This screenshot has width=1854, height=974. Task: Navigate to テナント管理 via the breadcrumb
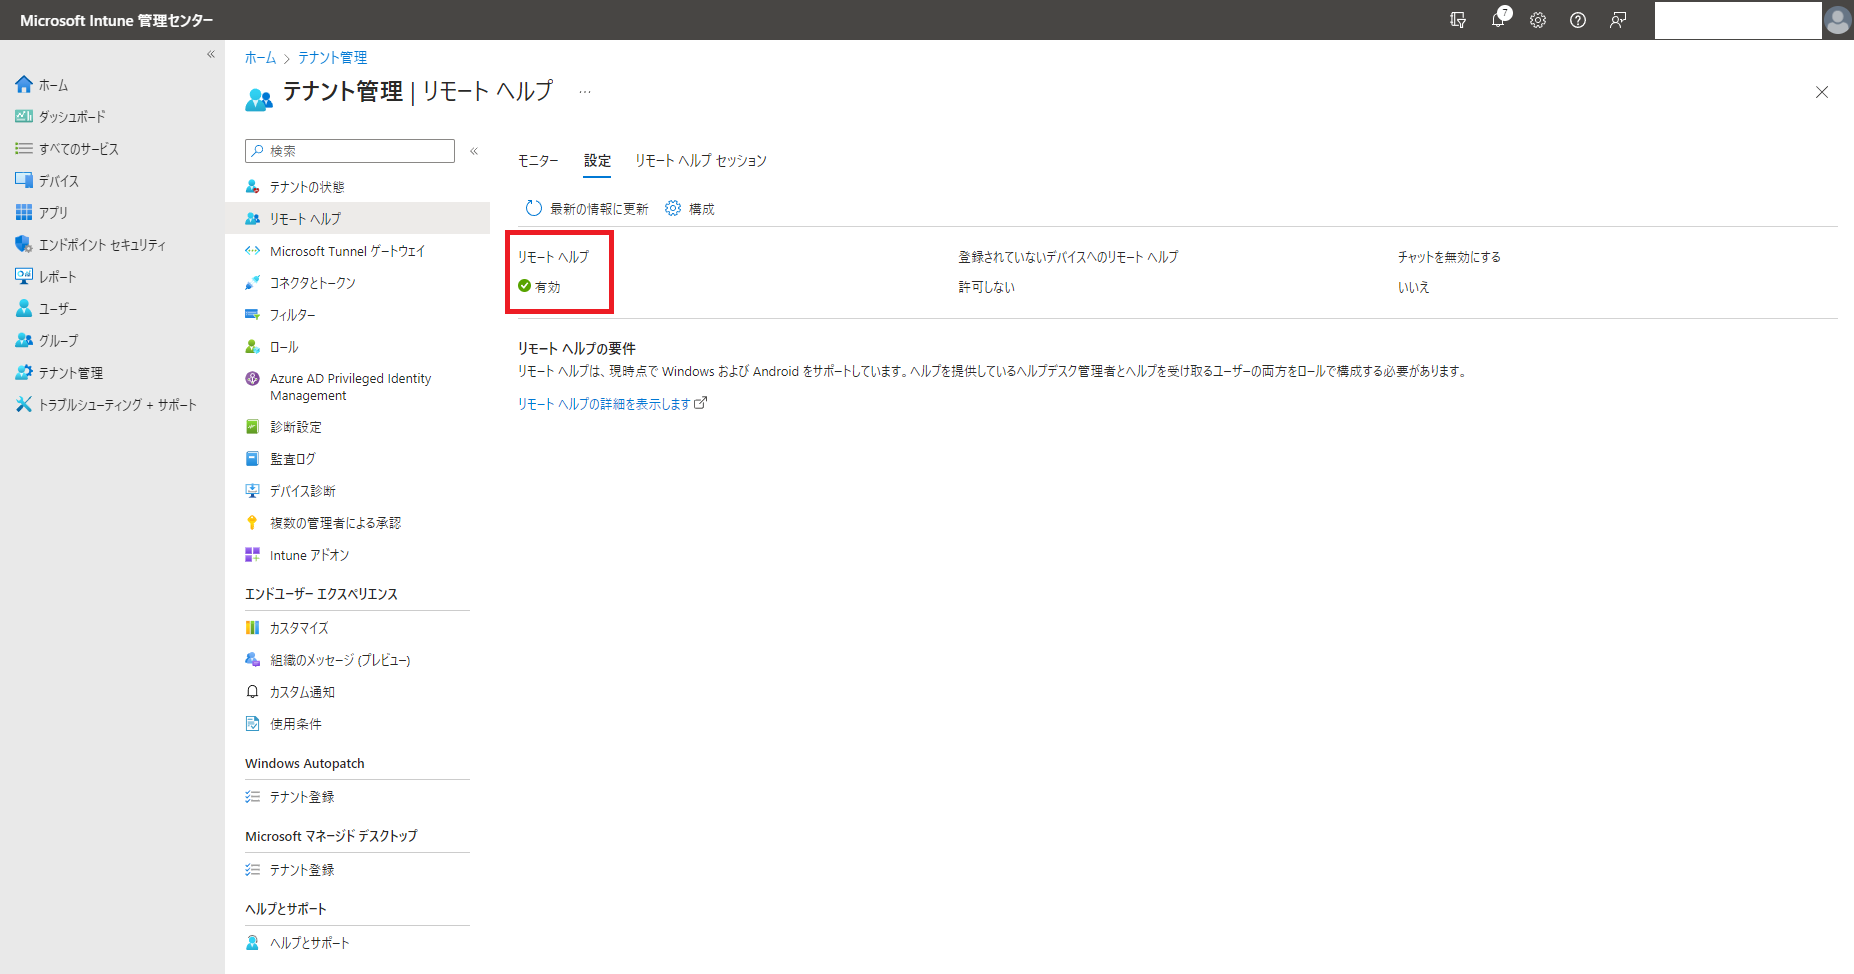pos(331,57)
